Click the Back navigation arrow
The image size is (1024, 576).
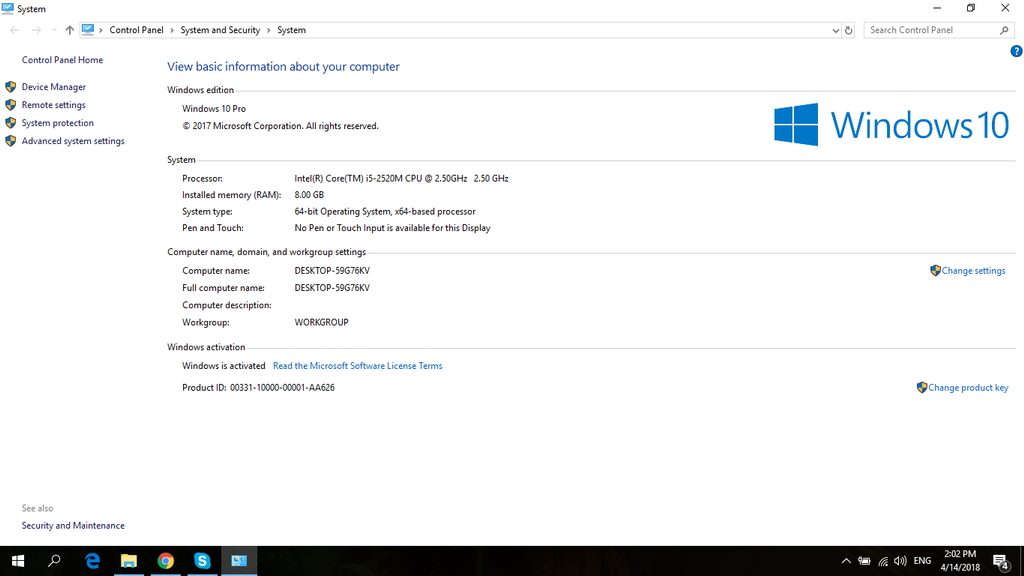[x=14, y=30]
